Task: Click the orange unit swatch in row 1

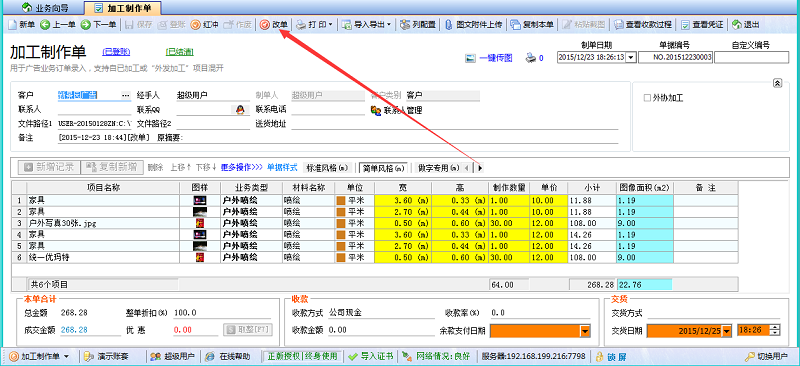Action: point(341,201)
